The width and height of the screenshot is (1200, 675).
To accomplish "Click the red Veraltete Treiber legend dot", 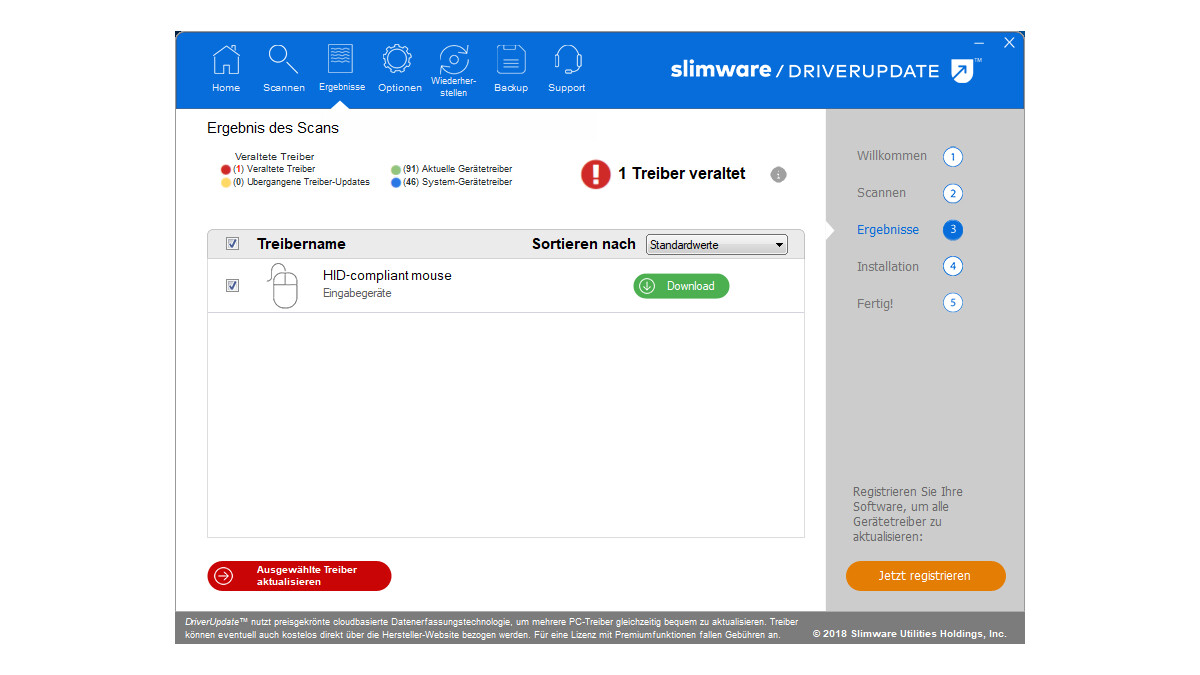I will (226, 170).
